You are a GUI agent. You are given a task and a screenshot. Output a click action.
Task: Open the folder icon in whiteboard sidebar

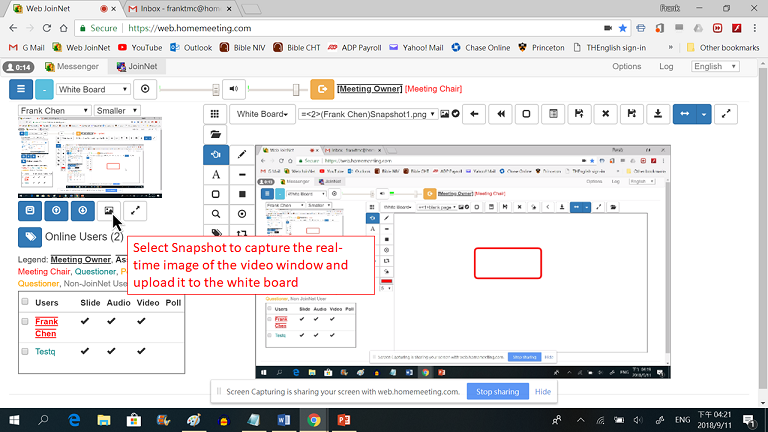point(215,134)
